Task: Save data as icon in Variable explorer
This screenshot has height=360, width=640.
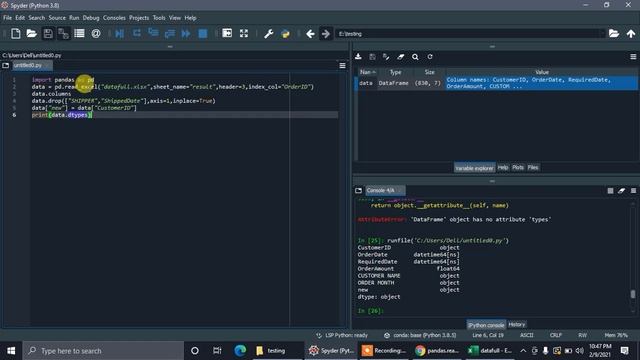Action: [x=386, y=57]
